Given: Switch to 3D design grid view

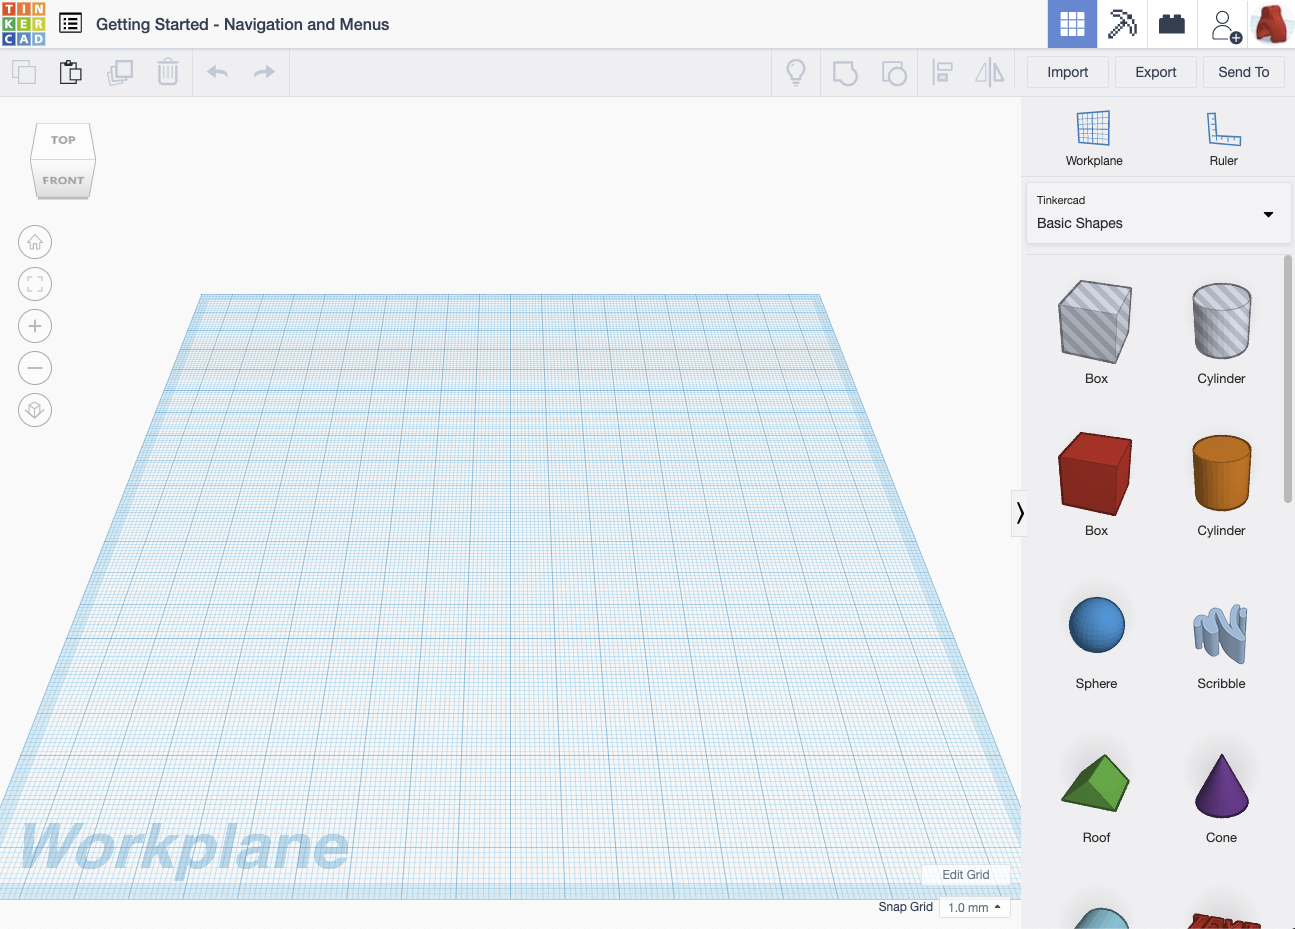Looking at the screenshot, I should (x=1072, y=24).
